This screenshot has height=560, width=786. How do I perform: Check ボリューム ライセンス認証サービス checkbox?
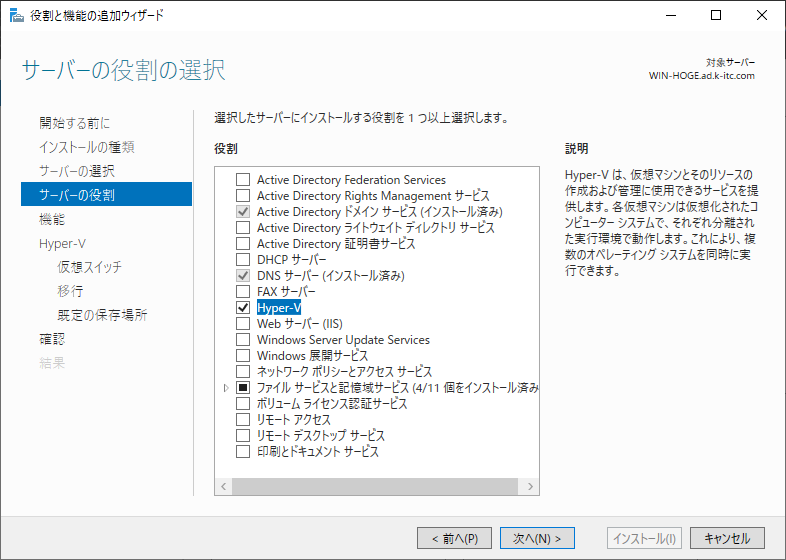tap(243, 404)
